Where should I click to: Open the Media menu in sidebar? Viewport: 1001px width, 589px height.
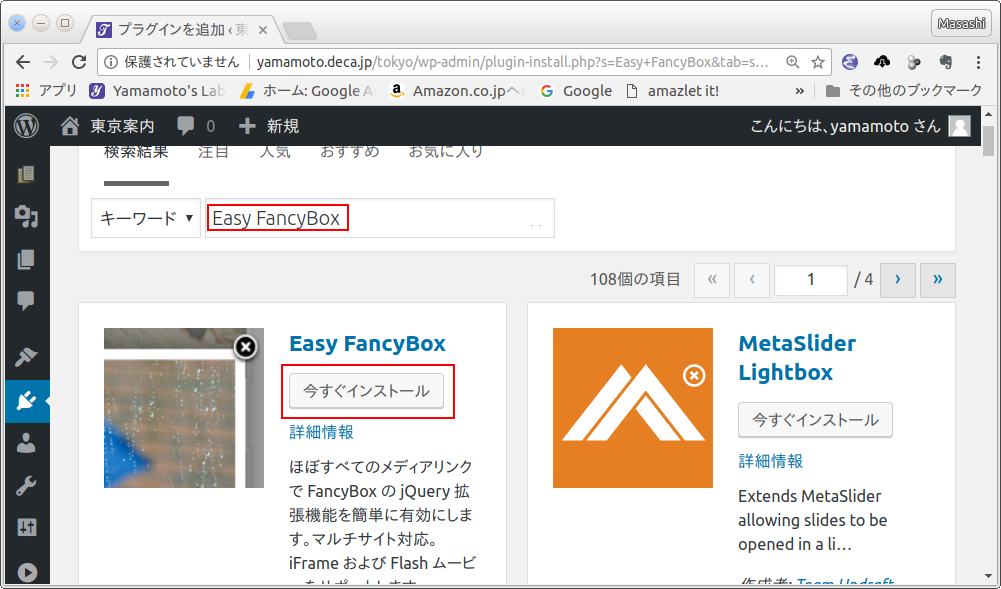click(26, 216)
